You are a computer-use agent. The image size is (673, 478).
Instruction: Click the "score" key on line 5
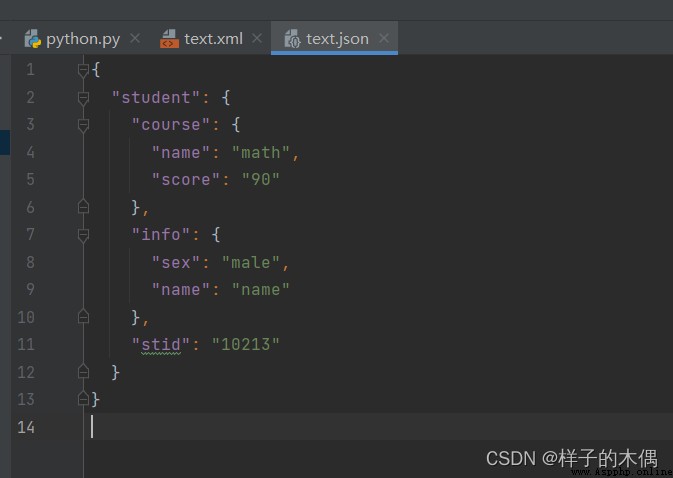tap(186, 180)
